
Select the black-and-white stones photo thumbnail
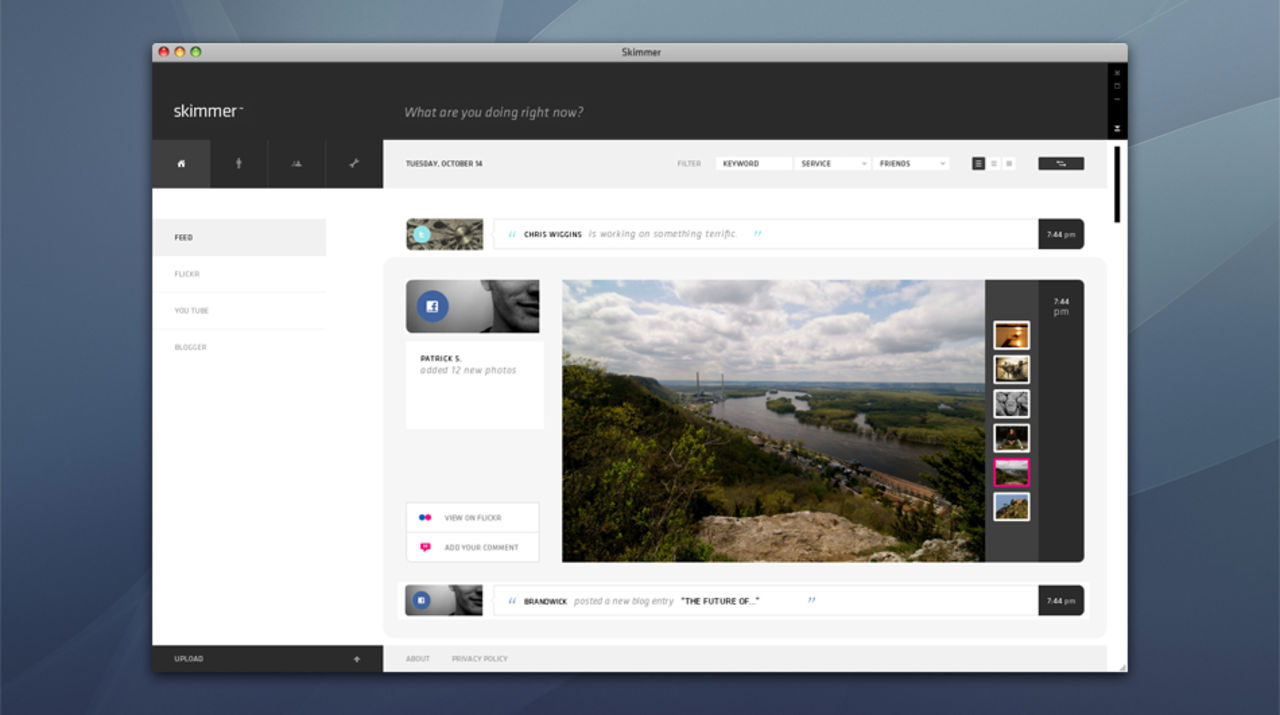[x=1011, y=404]
